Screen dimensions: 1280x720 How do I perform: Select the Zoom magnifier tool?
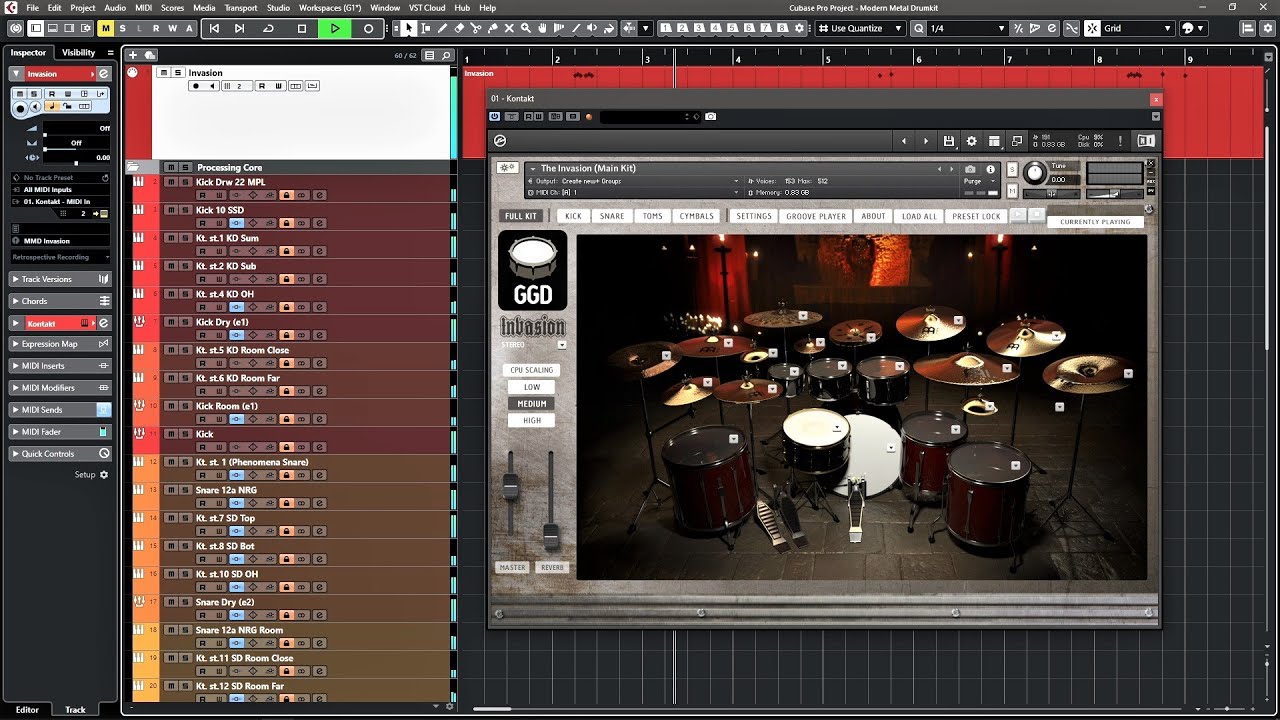click(x=526, y=28)
